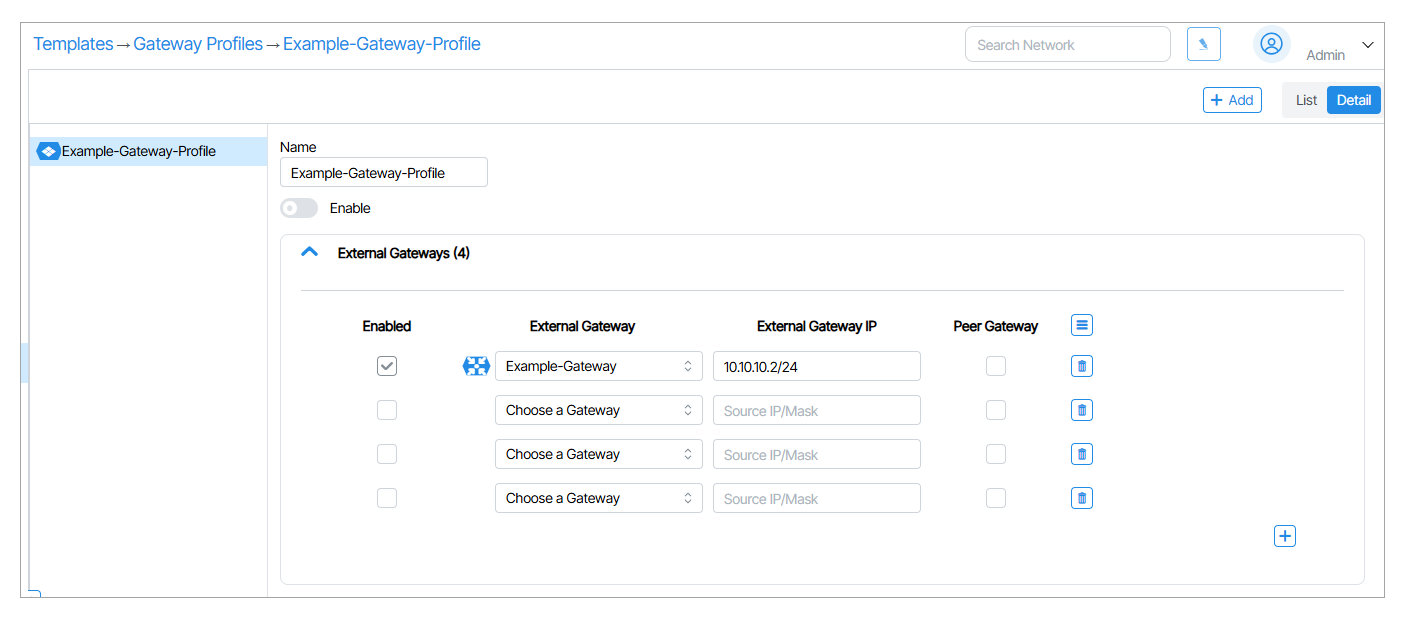Switch to the List view tab
Image resolution: width=1405 pixels, height=624 pixels.
[1306, 100]
